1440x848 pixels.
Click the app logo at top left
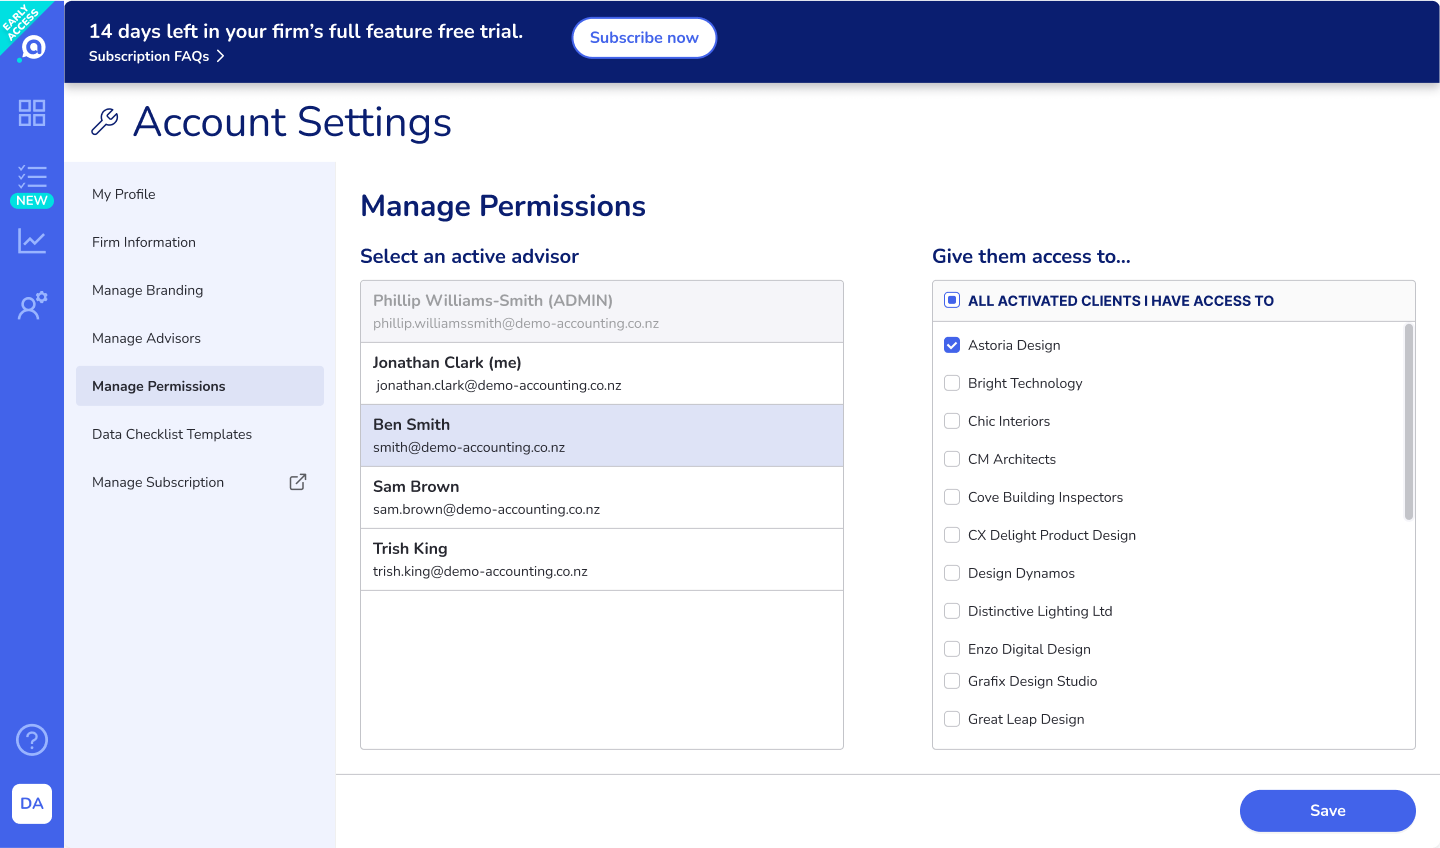pos(33,47)
